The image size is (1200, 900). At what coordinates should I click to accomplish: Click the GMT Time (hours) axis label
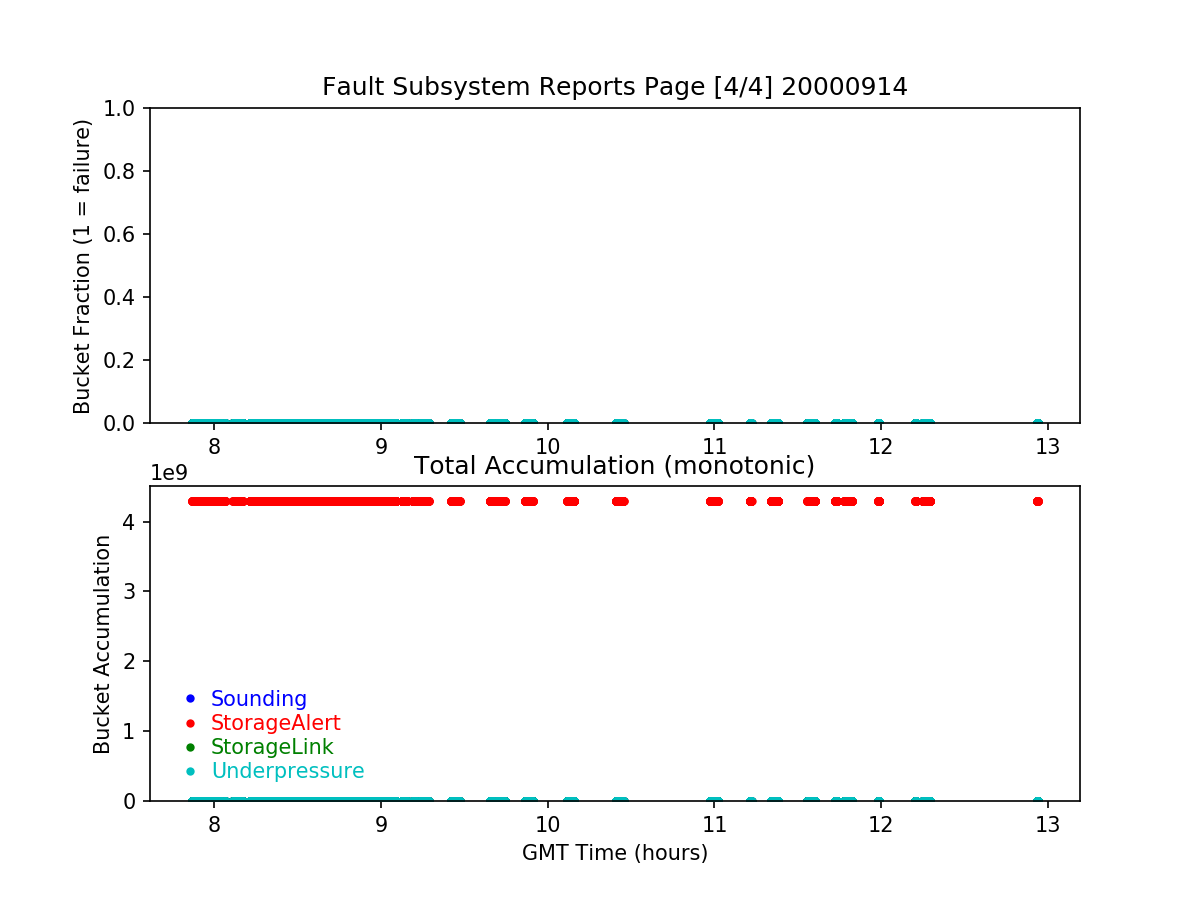[614, 853]
